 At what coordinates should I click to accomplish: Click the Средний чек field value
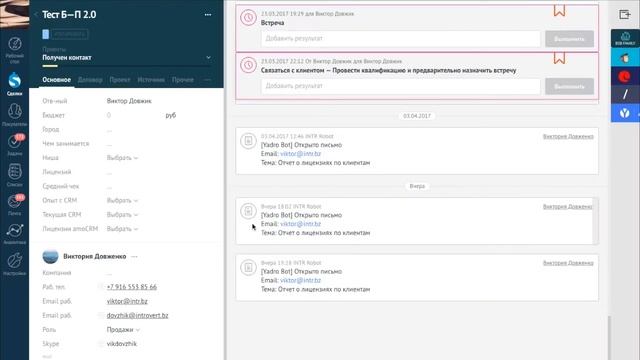pos(109,187)
